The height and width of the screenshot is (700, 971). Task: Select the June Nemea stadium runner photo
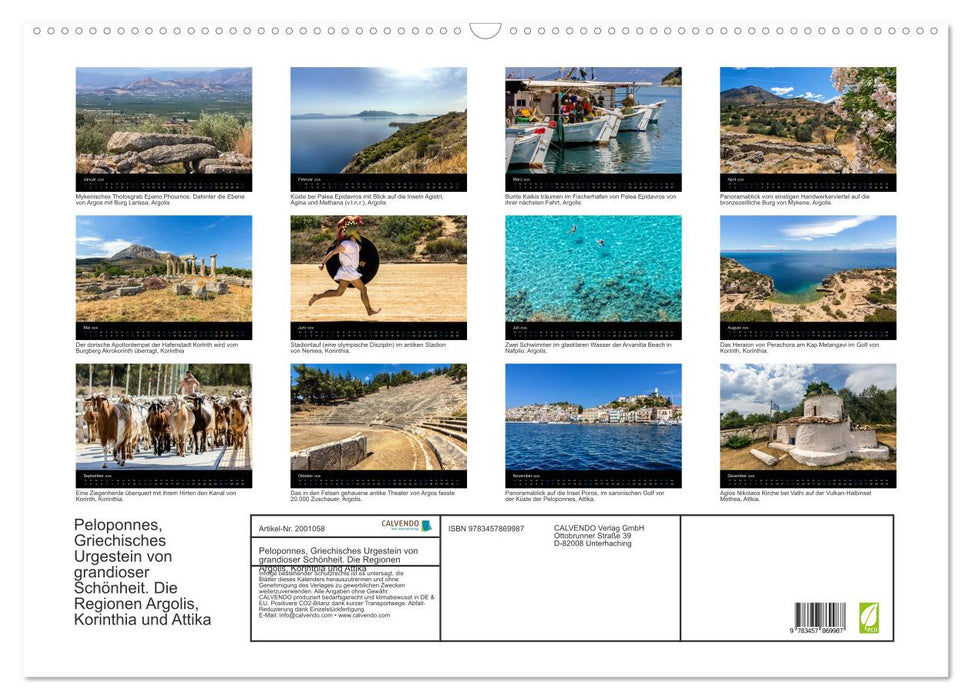(x=378, y=270)
